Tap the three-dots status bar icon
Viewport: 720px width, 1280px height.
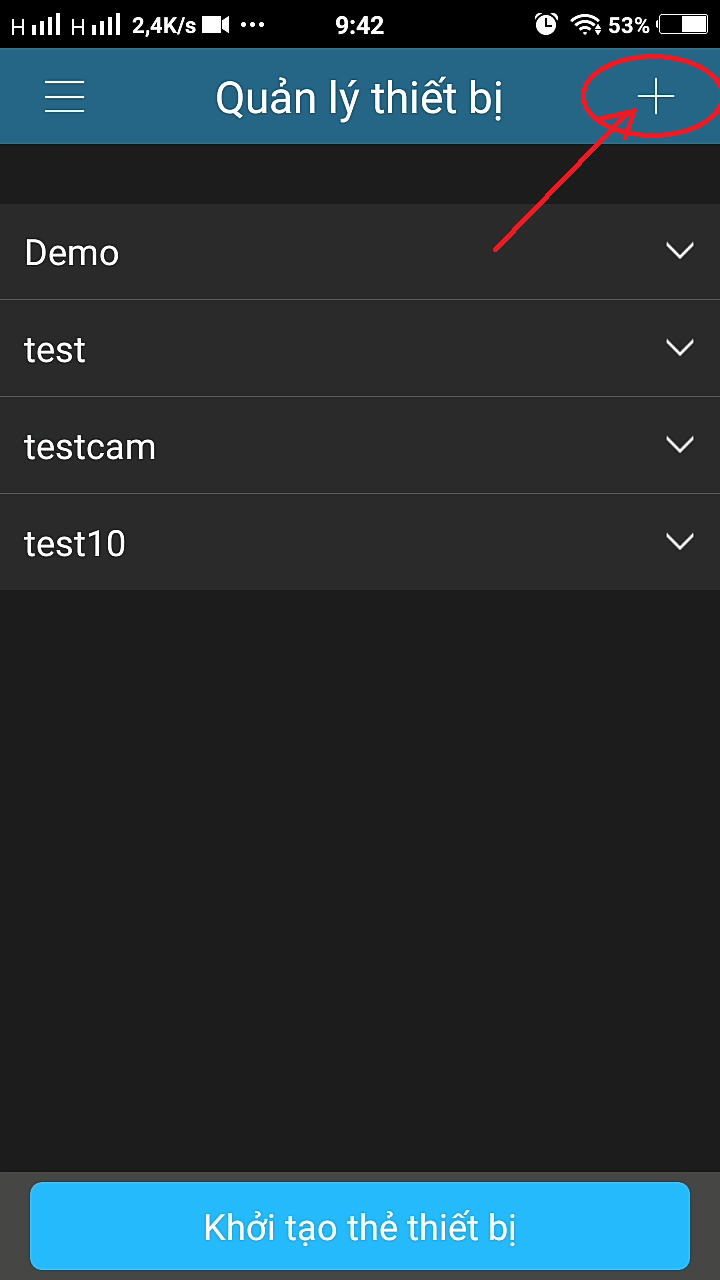253,25
